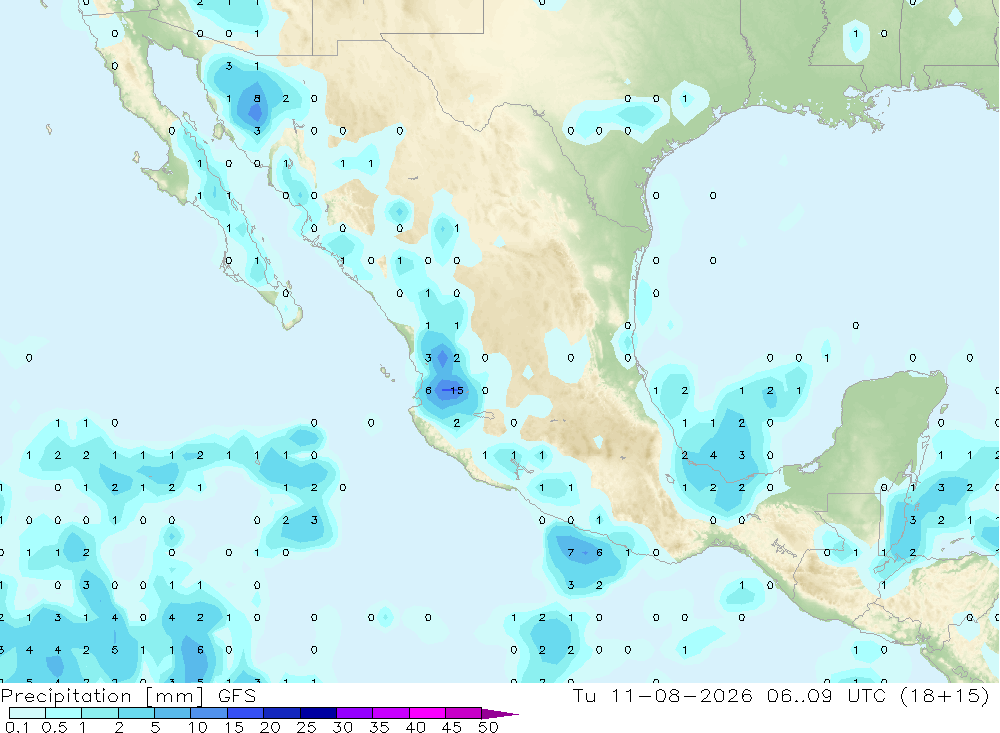Click the "4" value in the Bay of Campeche
This screenshot has height=733, width=1000.
click(x=713, y=455)
